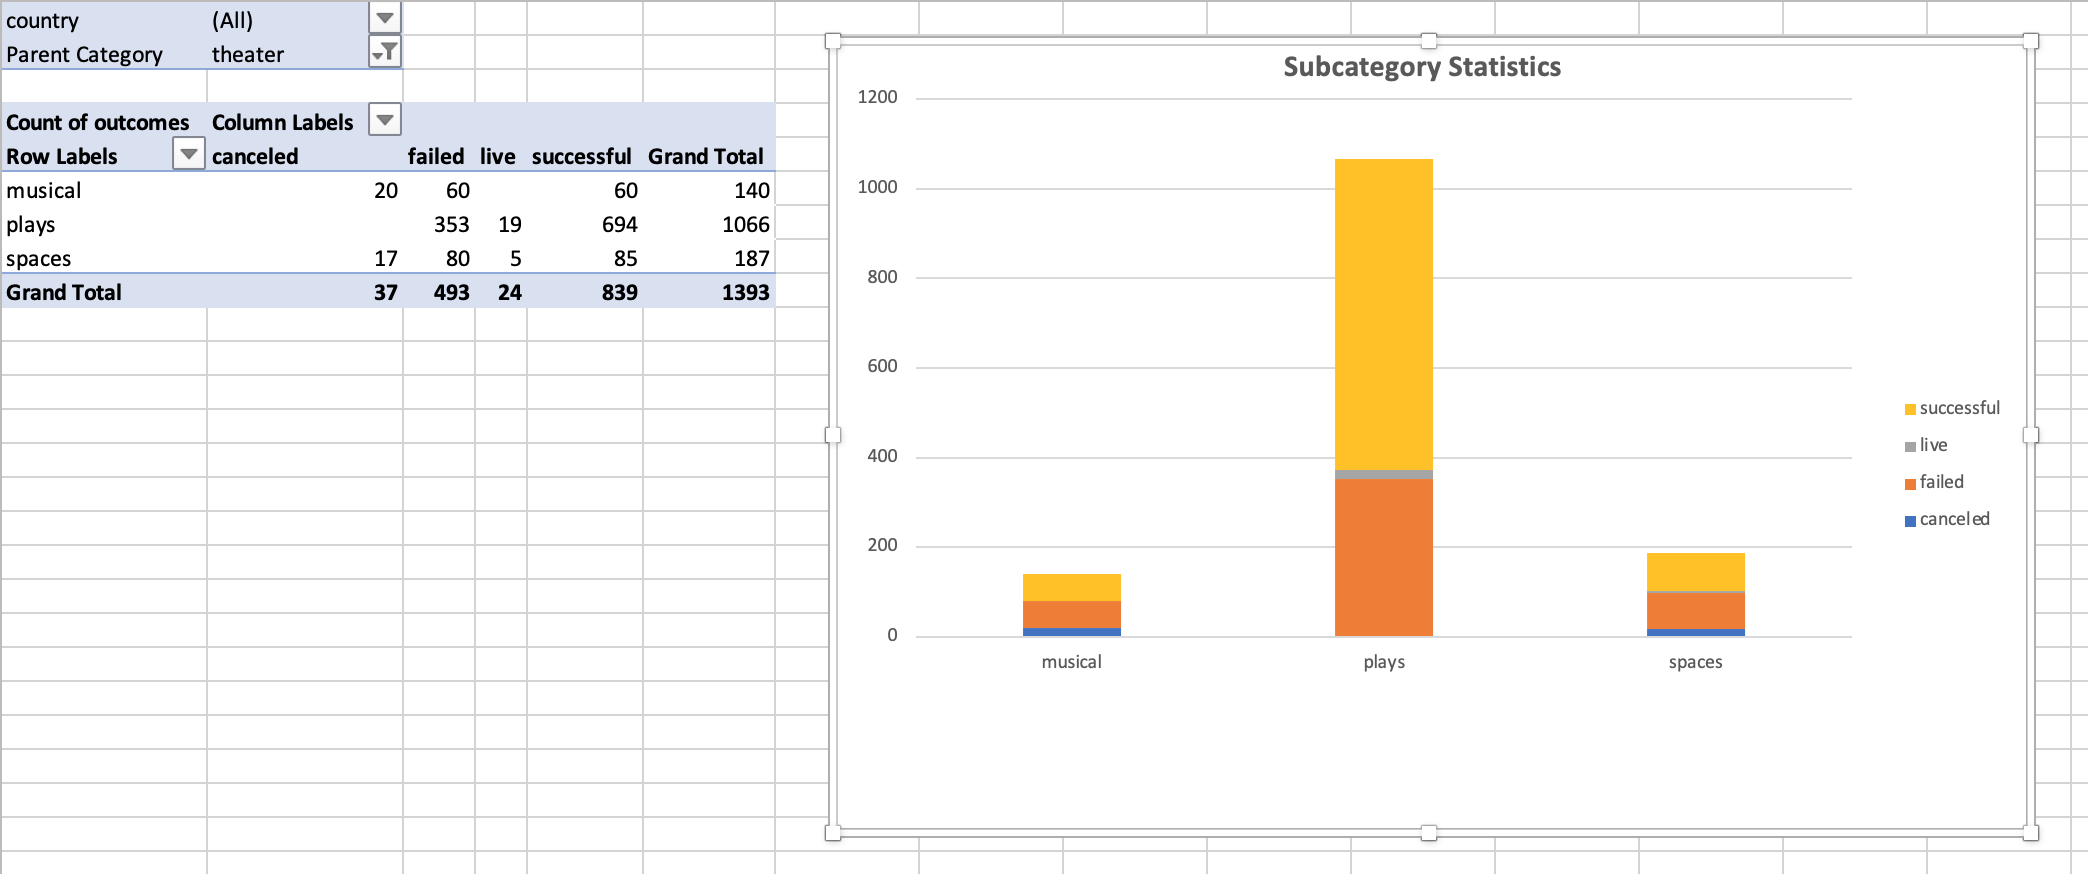Grab the chart's right-middle resize handle
The height and width of the screenshot is (874, 2088).
point(2031,435)
